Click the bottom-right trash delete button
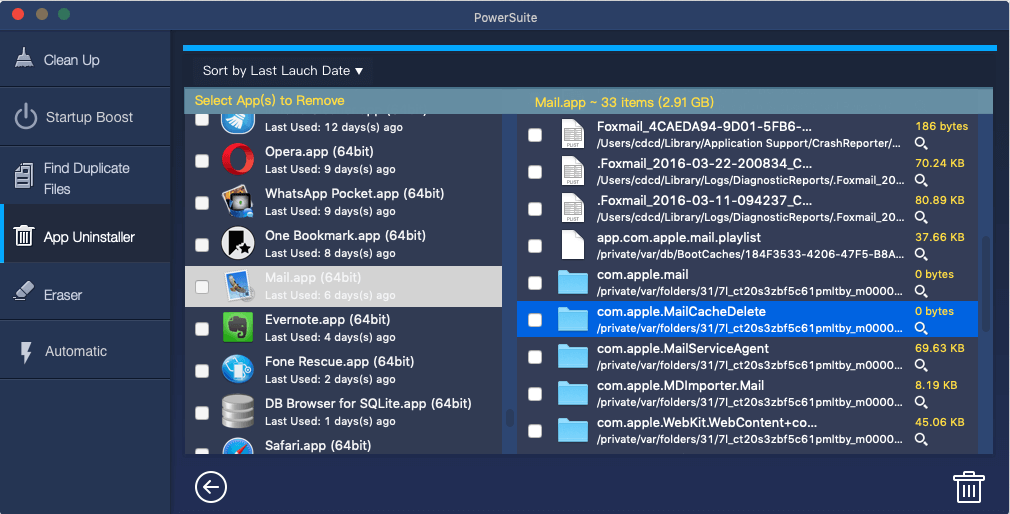 [968, 487]
